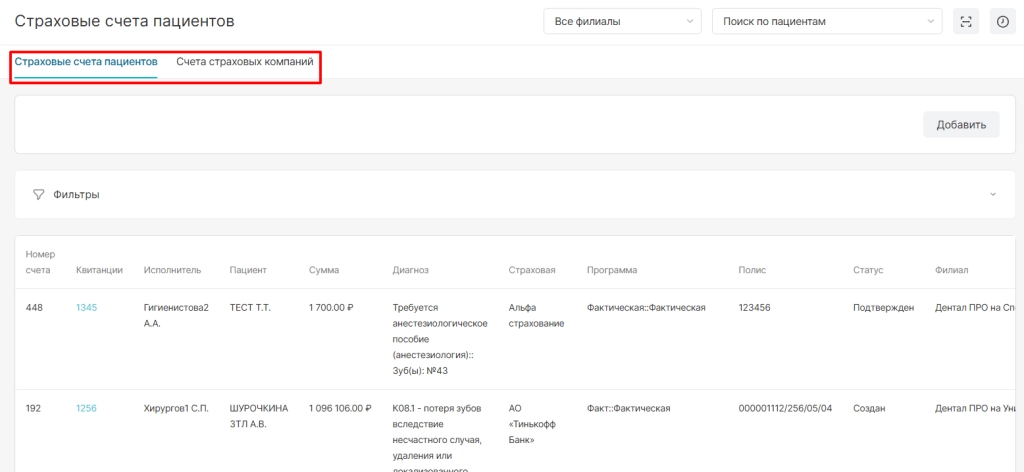Screen dimensions: 1024x472
Task: Click the Сумма column header
Action: (324, 270)
